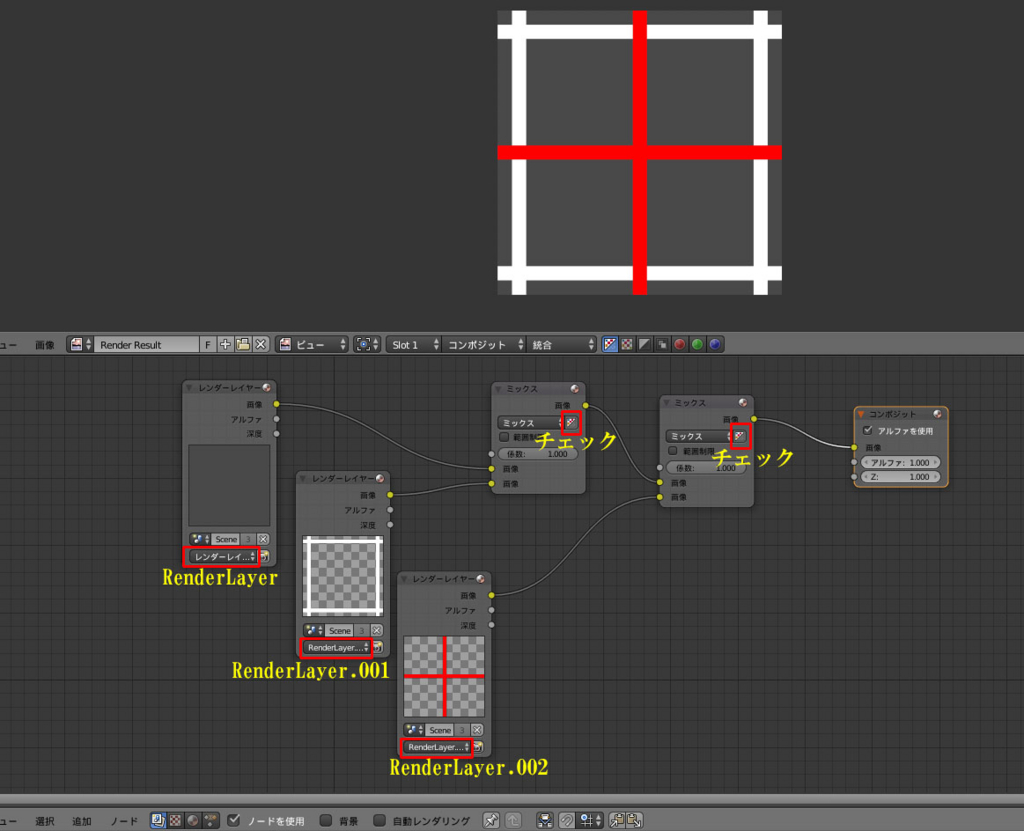Viewport: 1024px width, 831px height.
Task: Toggle 自動レンダリング checkbox
Action: pos(379,821)
